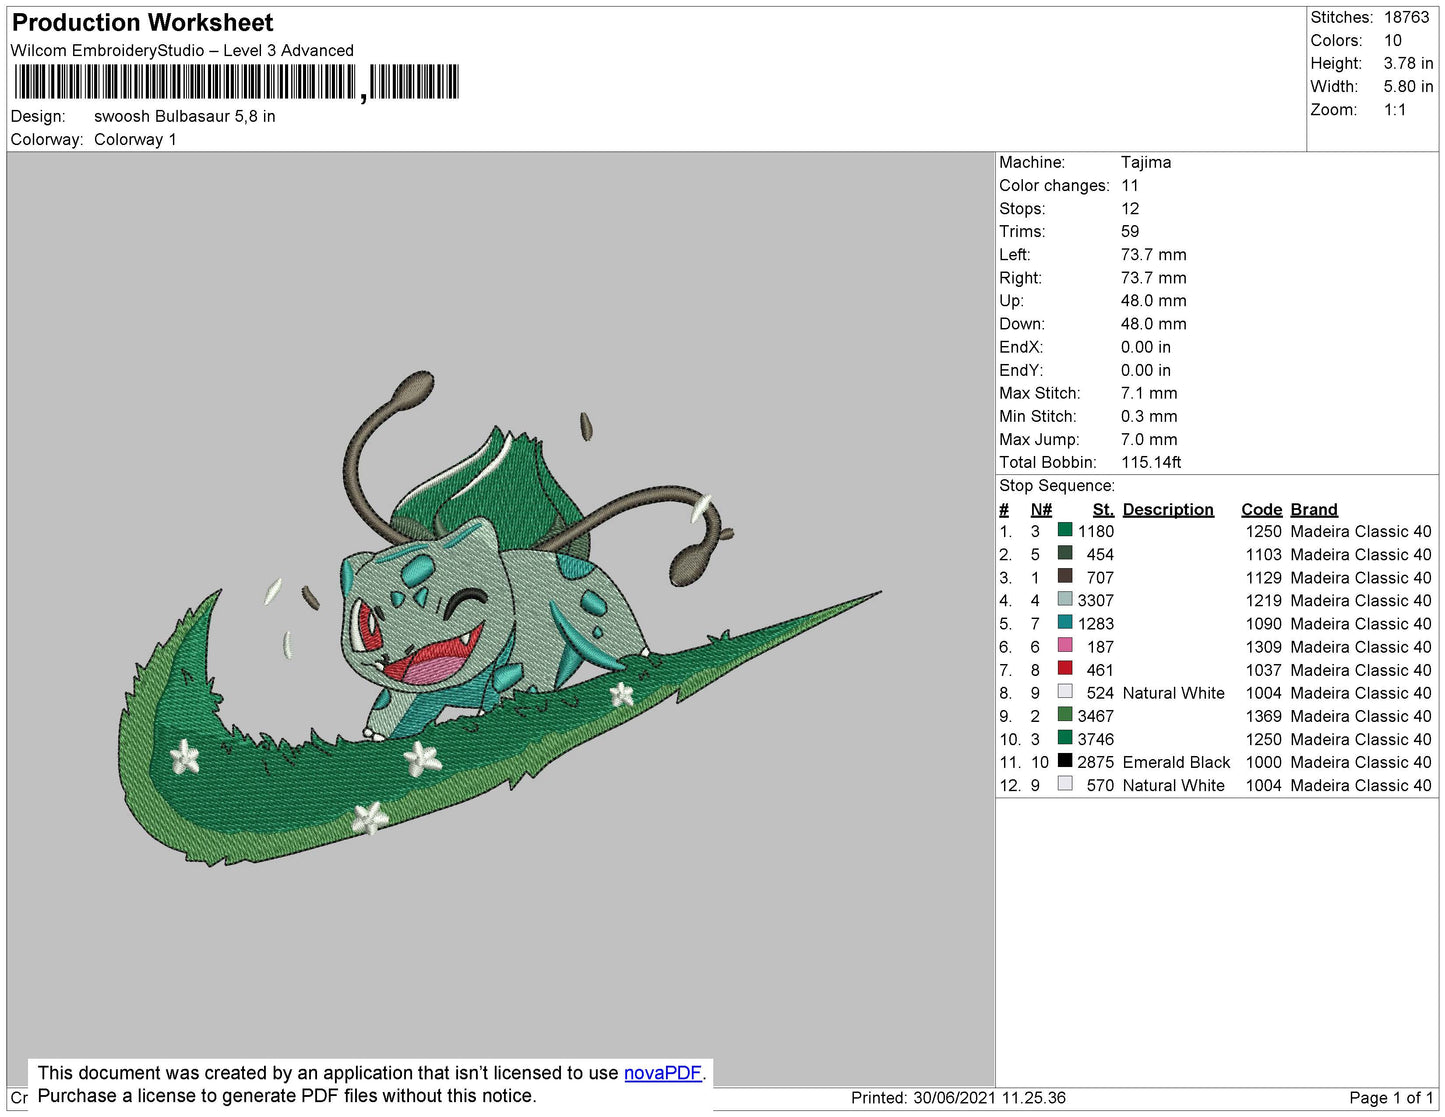Click the dark olive swatch, code 1103
Image resolution: width=1445 pixels, height=1117 pixels.
[x=1065, y=554]
